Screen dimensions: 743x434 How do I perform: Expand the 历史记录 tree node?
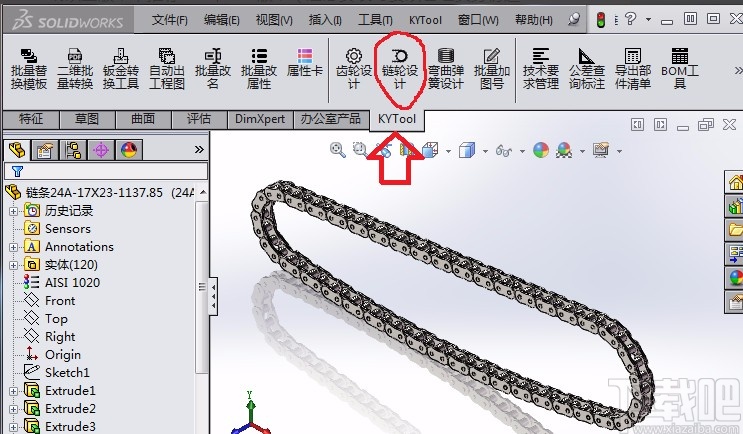(x=13, y=211)
